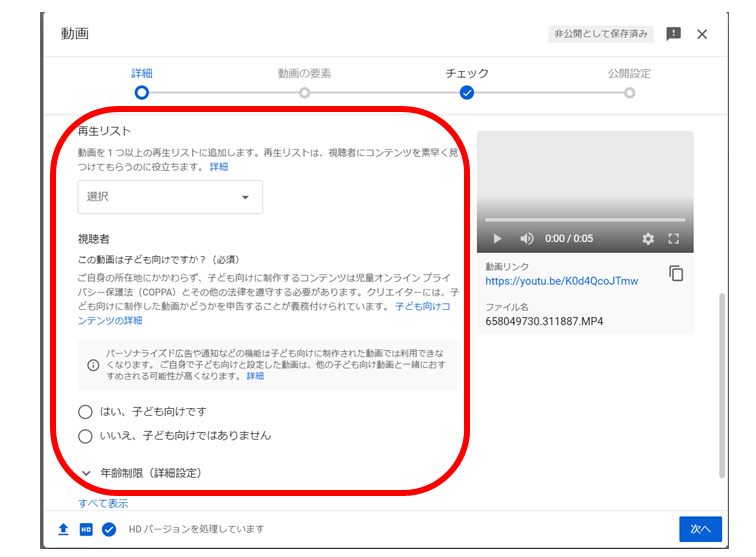Viewport: 756px width, 557px height.
Task: Click すべて表示 link
Action: (103, 503)
